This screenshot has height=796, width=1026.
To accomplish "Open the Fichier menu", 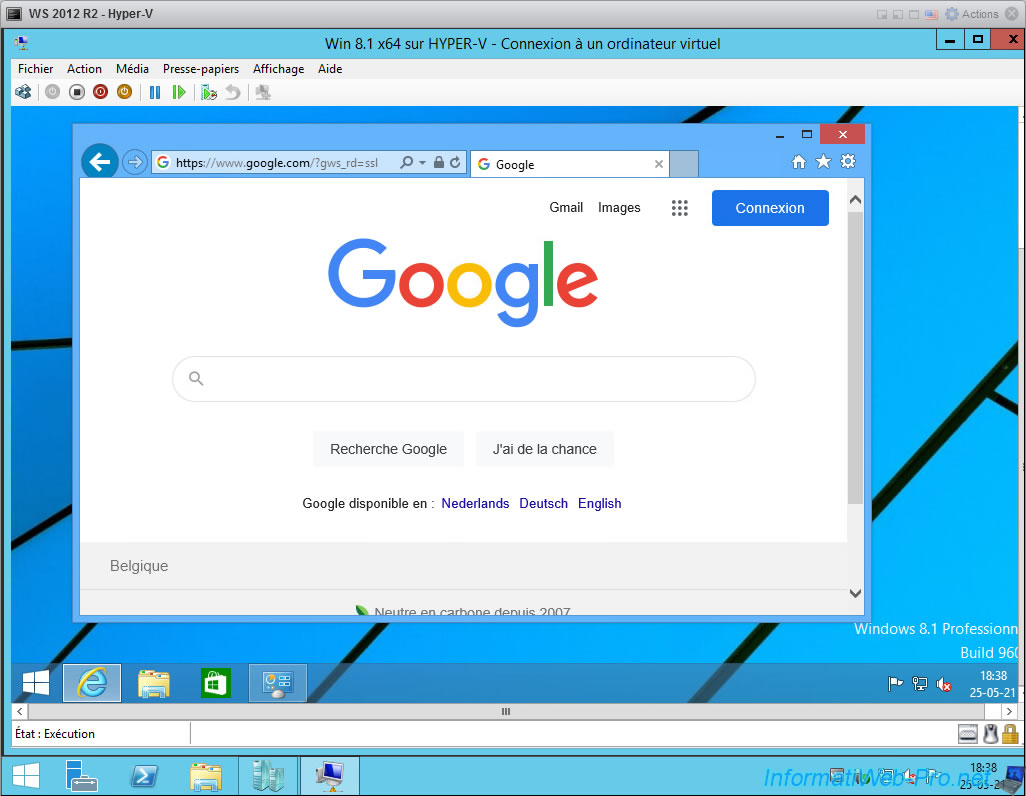I will [x=35, y=69].
